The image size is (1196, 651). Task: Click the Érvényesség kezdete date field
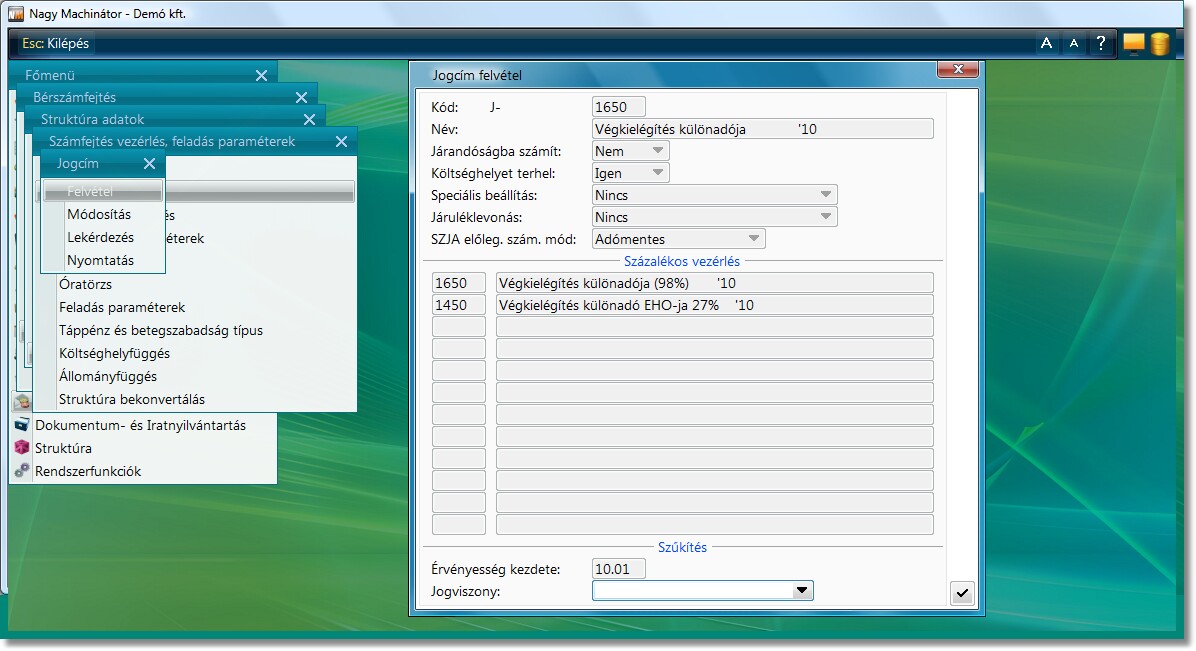pyautogui.click(x=619, y=569)
